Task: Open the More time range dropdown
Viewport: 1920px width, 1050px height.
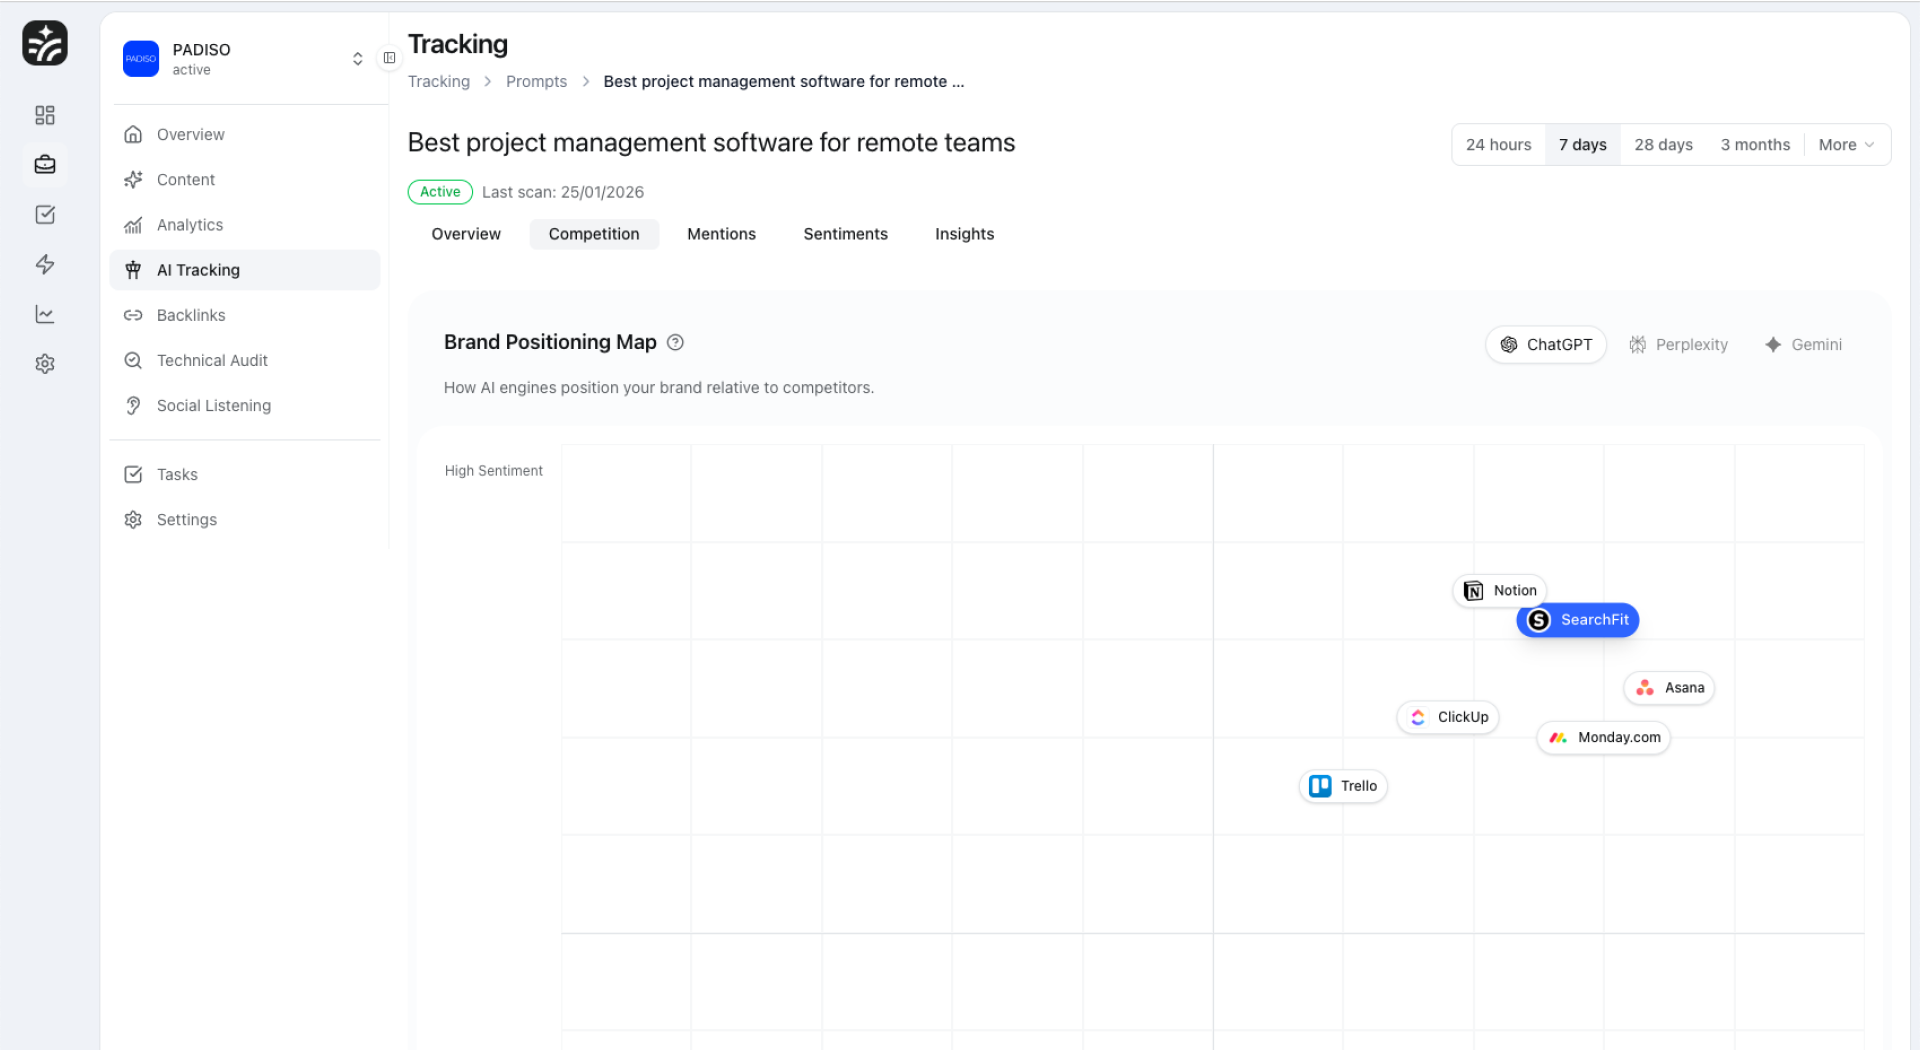Action: click(x=1845, y=144)
